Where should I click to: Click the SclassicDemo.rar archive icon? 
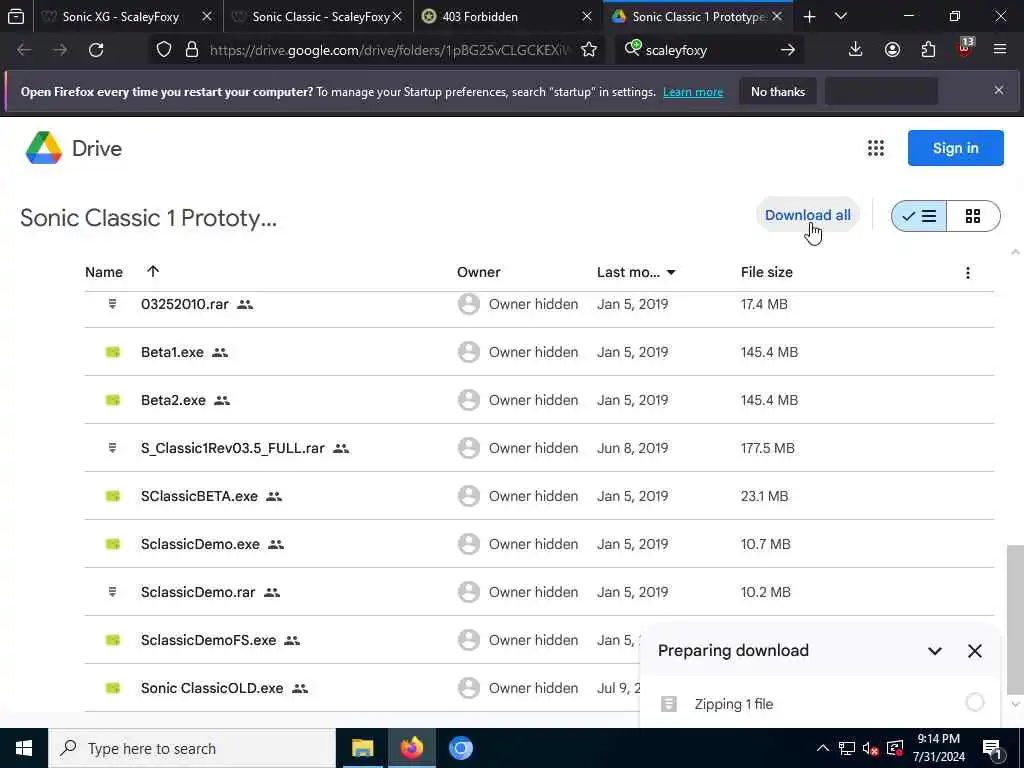tap(112, 592)
